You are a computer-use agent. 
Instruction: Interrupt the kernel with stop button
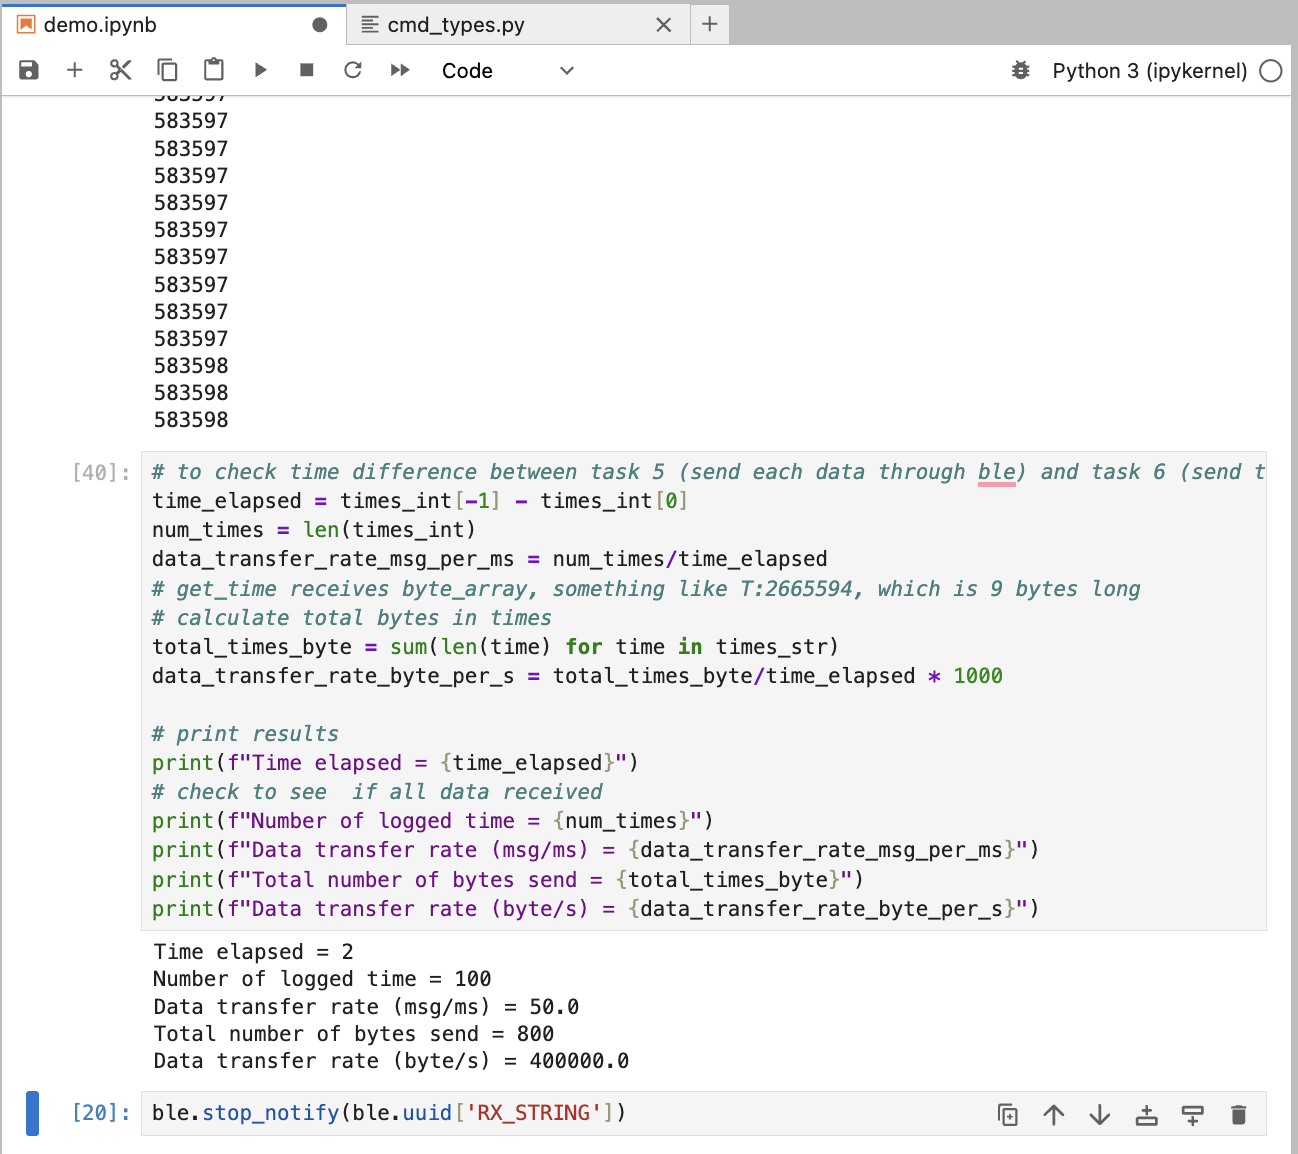click(x=307, y=70)
